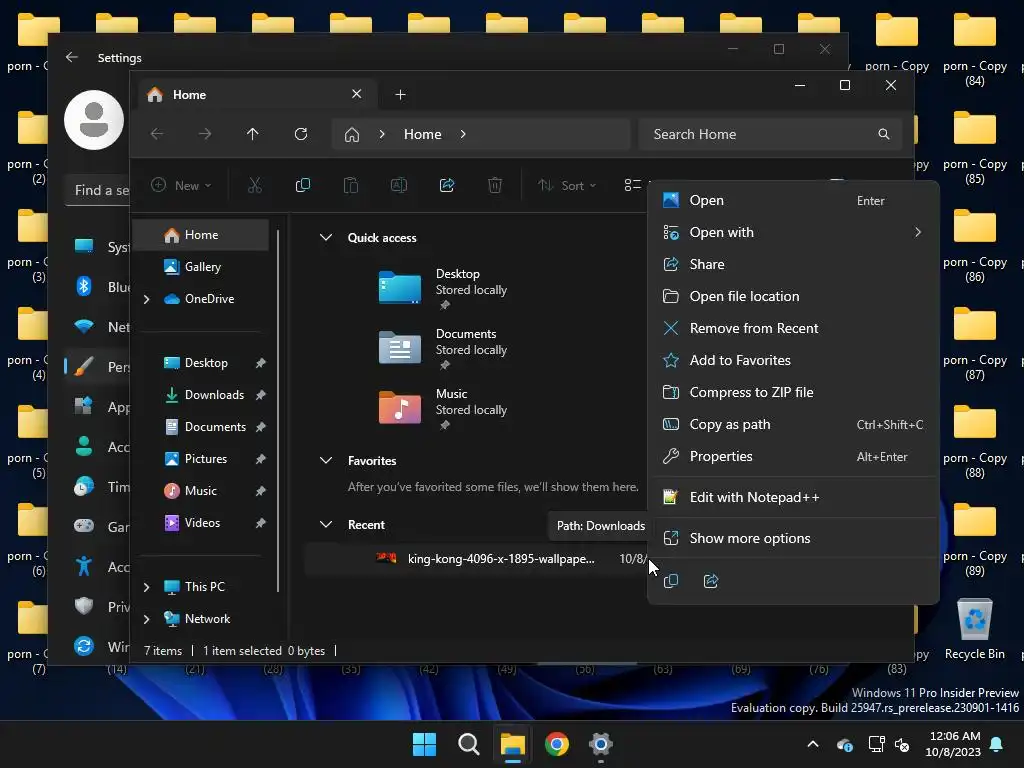Select Home in navigation pane
This screenshot has height=768, width=1024.
pos(201,235)
